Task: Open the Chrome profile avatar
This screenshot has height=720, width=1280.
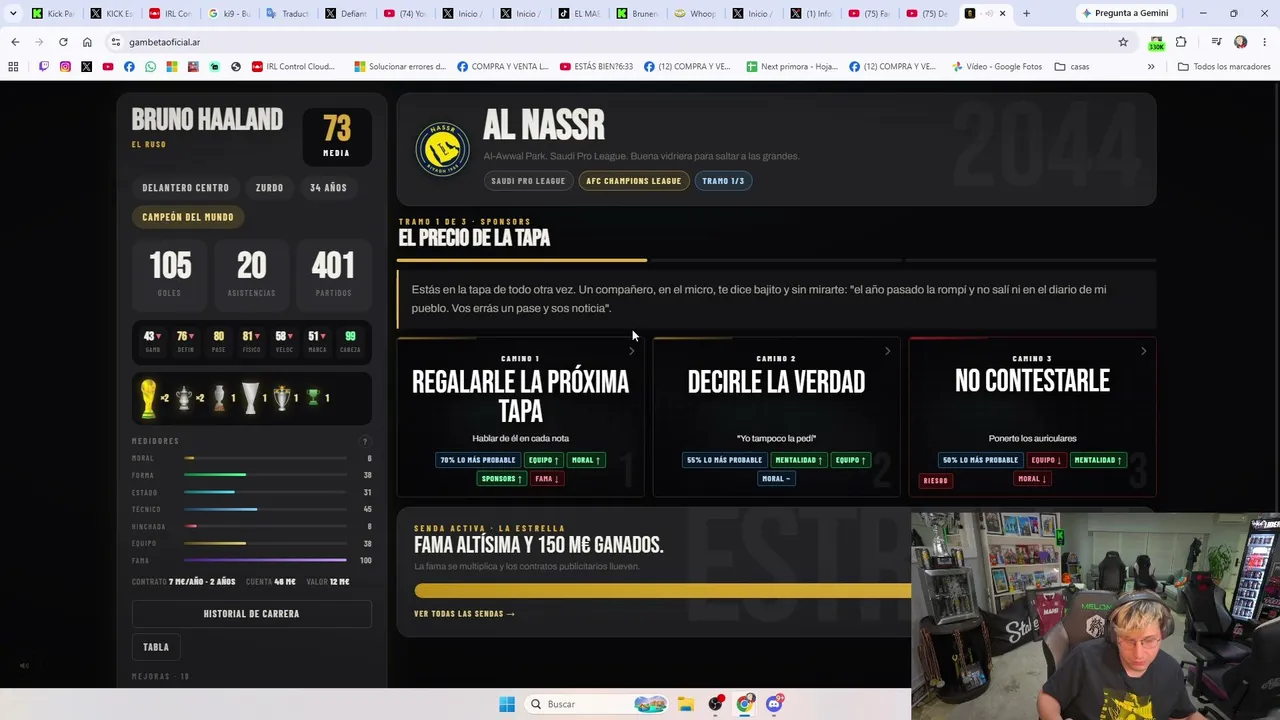Action: (1241, 42)
